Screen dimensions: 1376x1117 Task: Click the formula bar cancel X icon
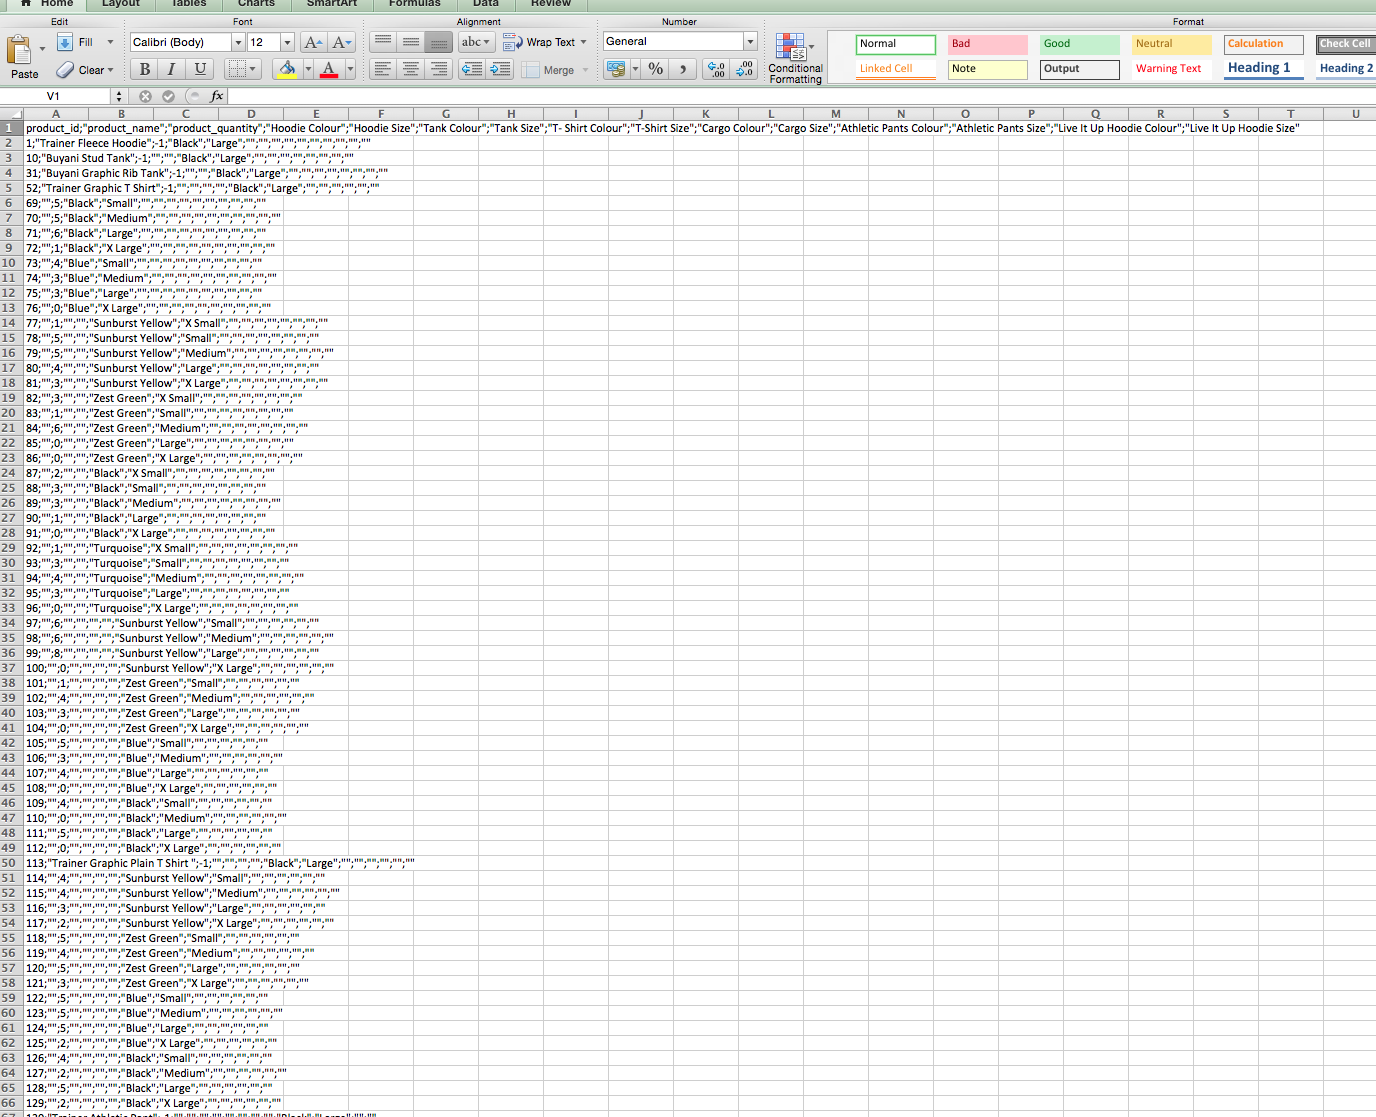point(145,96)
